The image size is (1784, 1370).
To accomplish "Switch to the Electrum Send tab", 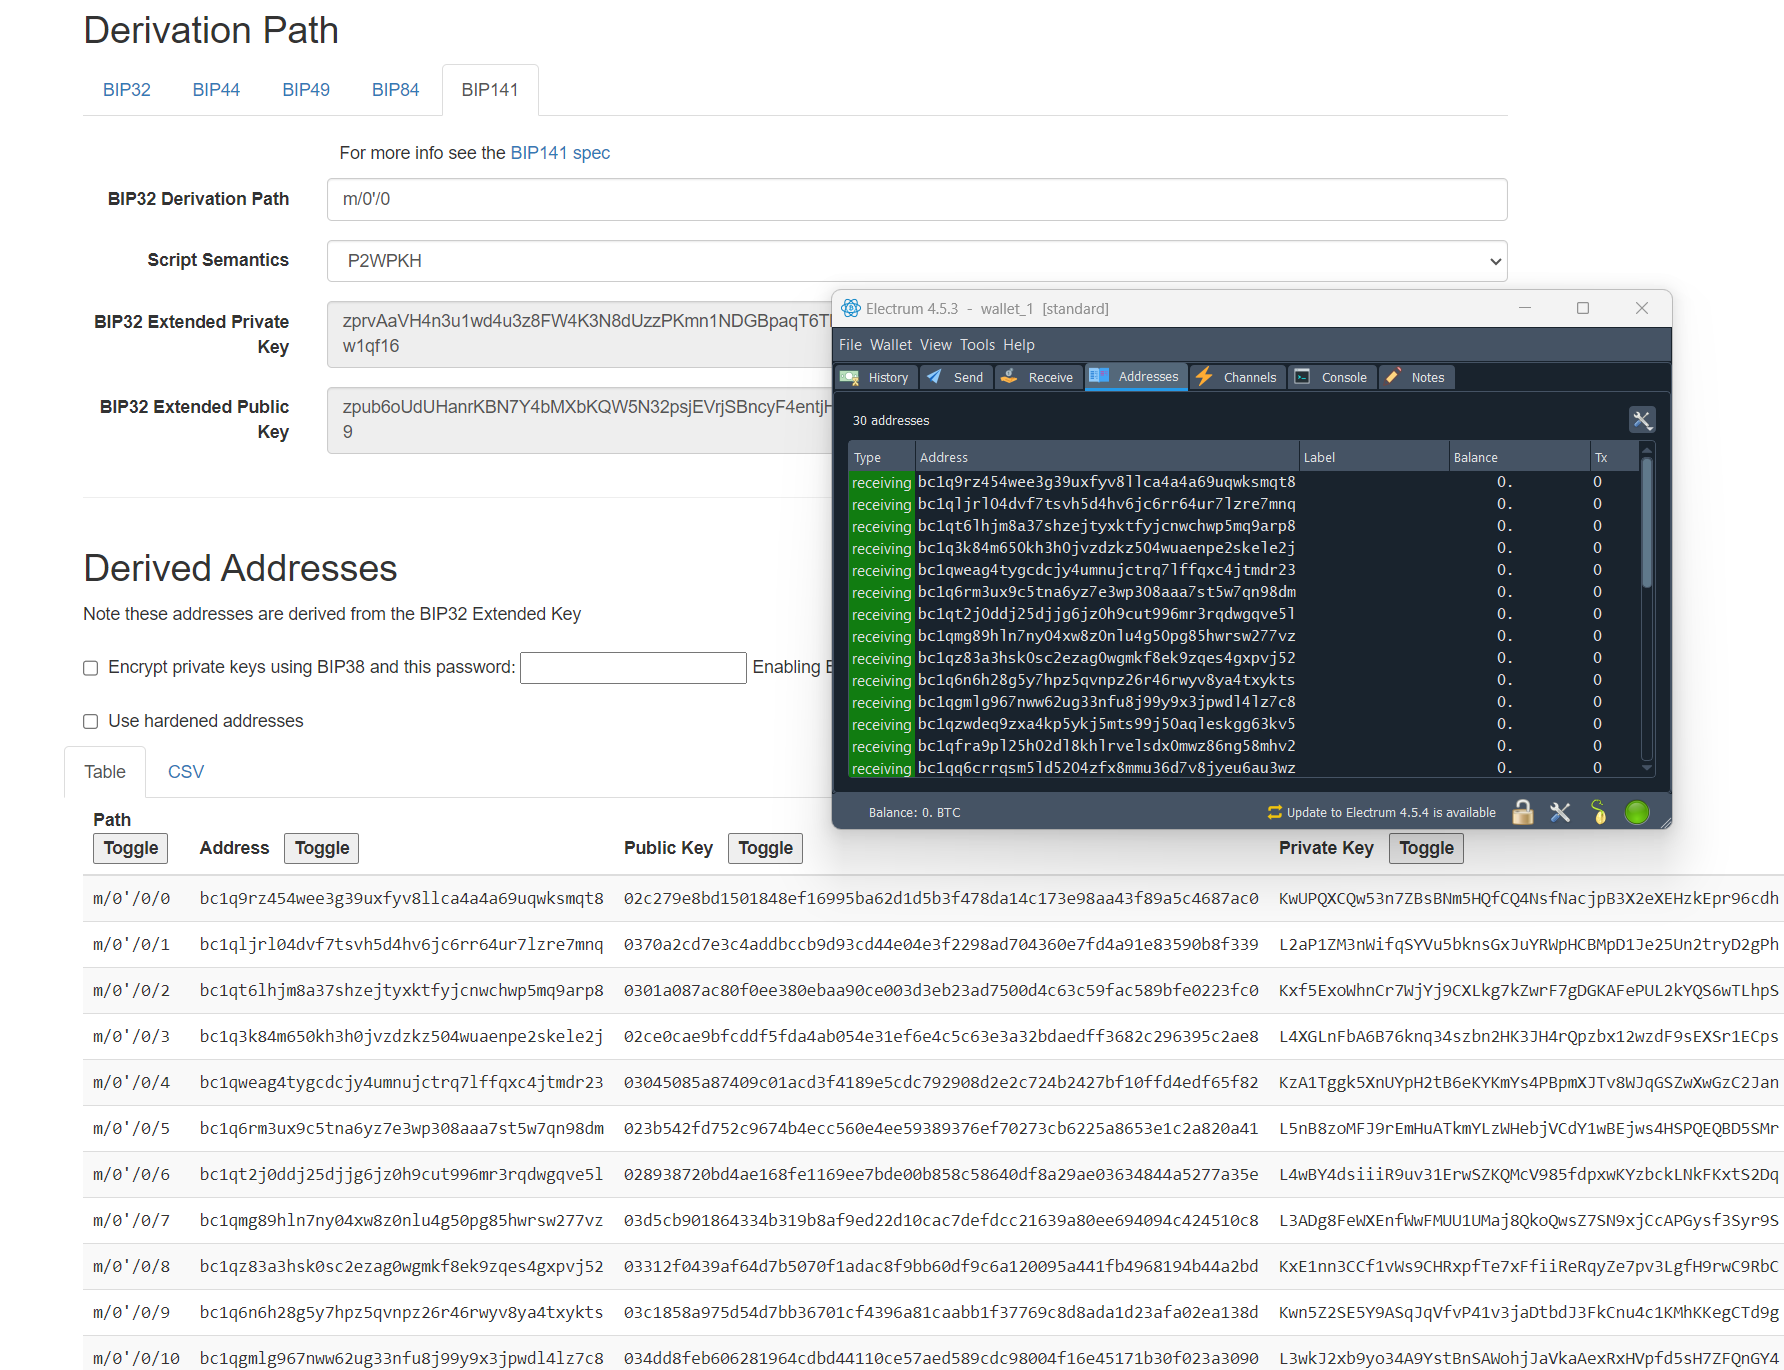I will tap(956, 377).
